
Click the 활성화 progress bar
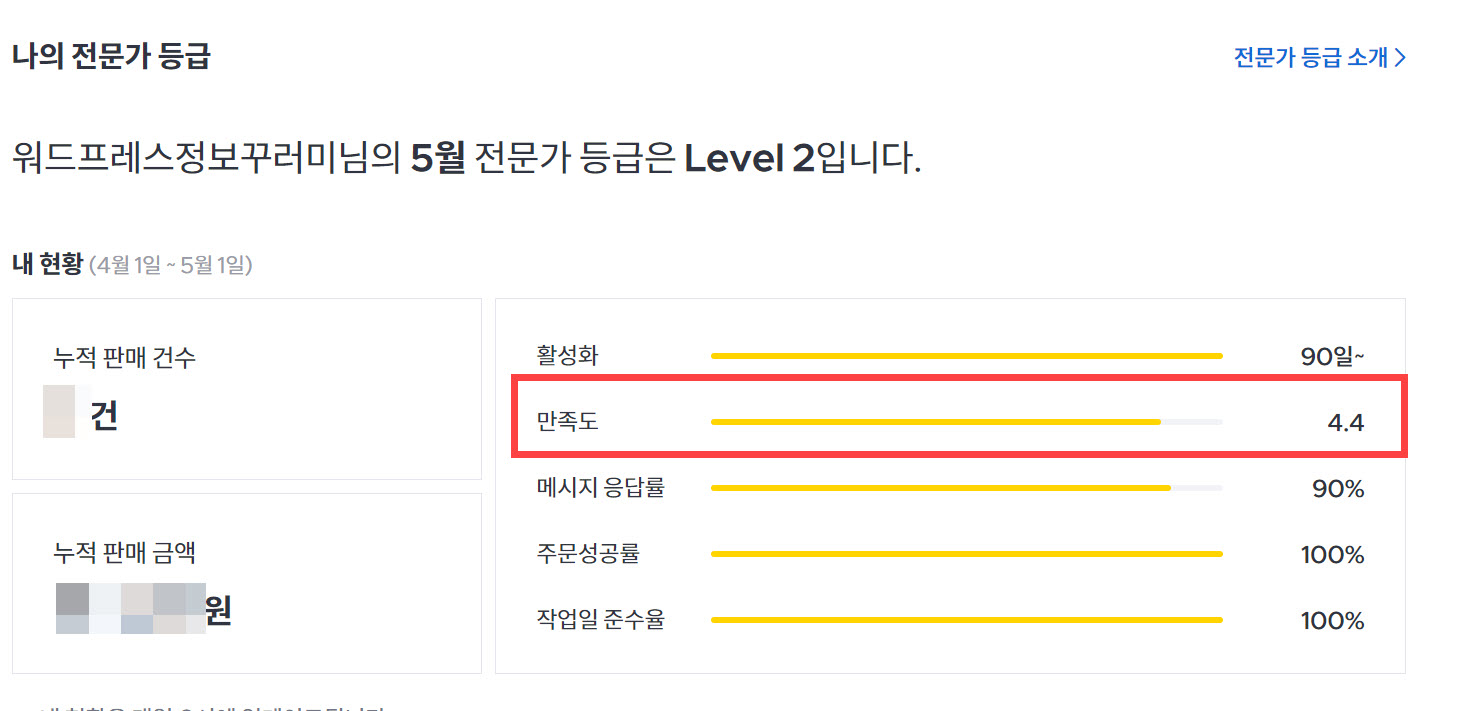(x=965, y=355)
